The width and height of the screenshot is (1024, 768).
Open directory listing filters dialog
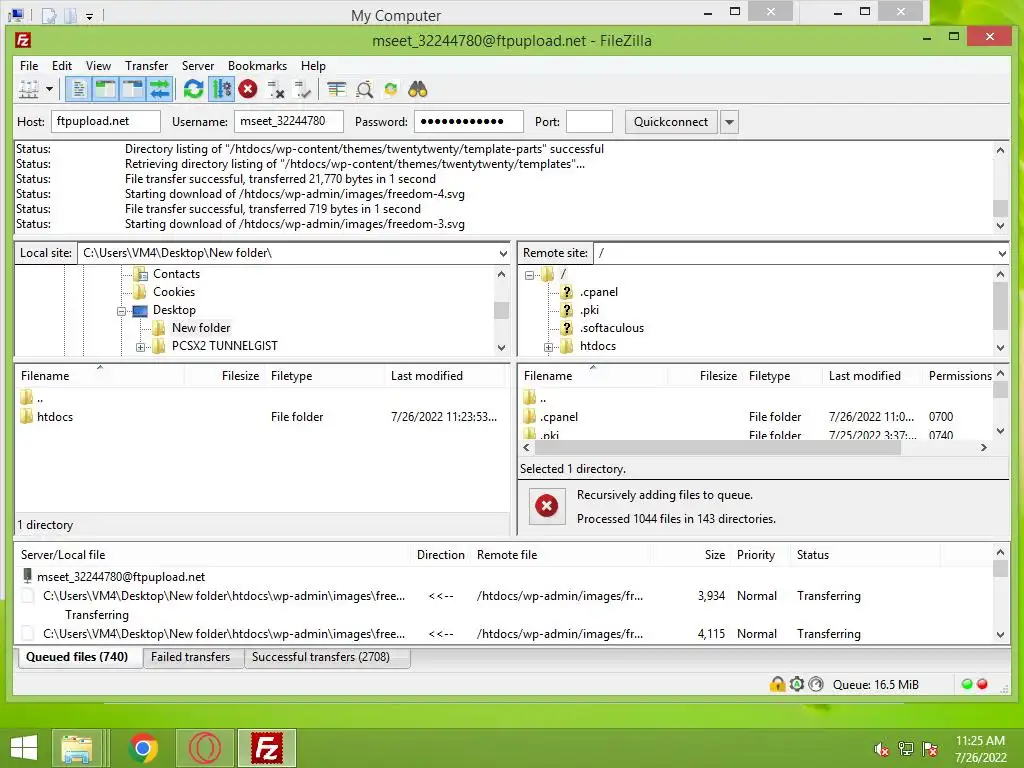(337, 89)
